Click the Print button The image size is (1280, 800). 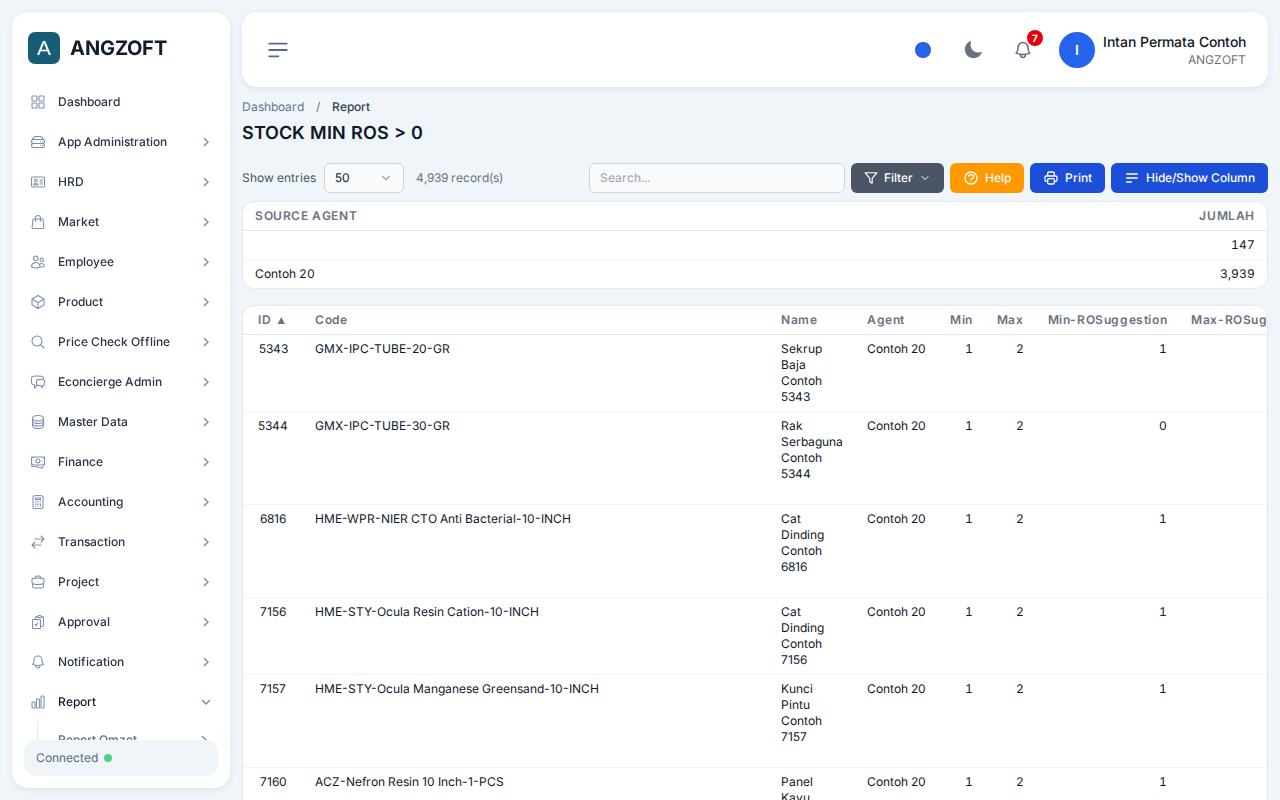tap(1067, 178)
